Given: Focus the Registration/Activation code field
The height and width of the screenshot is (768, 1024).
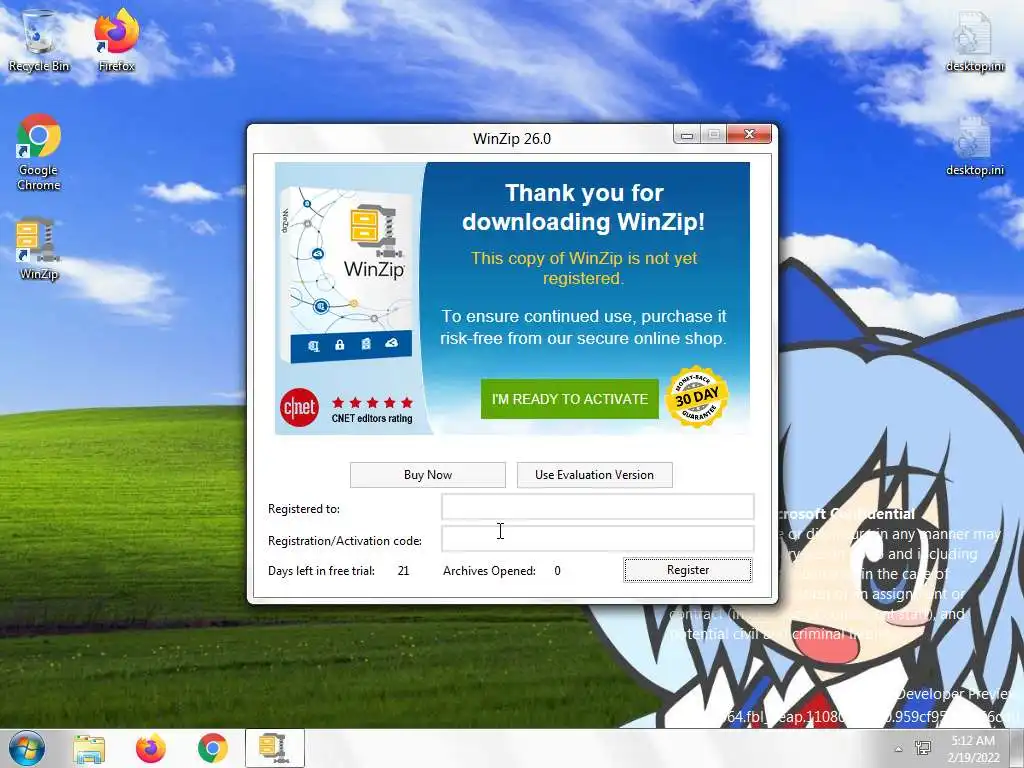Looking at the screenshot, I should 598,539.
